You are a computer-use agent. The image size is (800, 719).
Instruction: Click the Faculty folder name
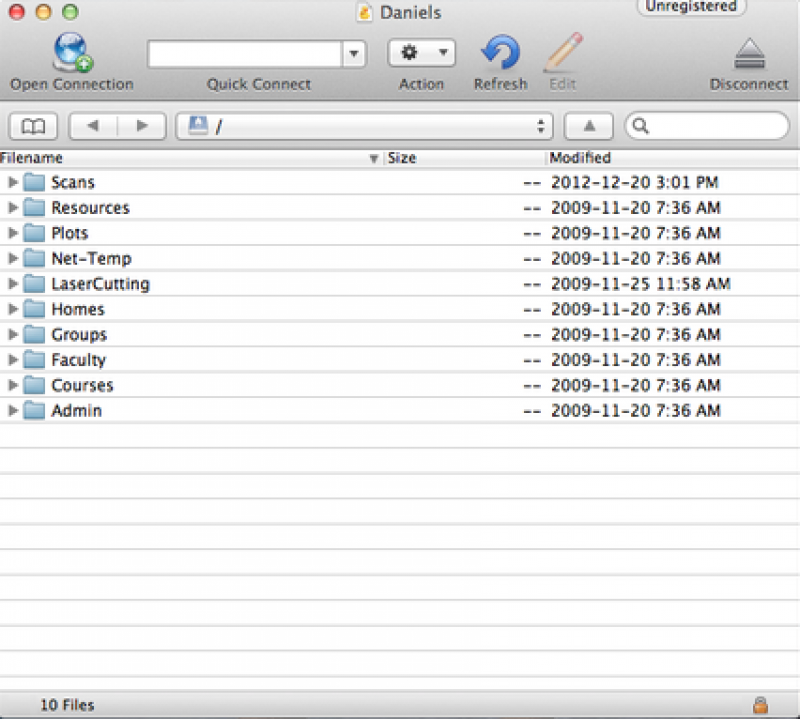pos(79,360)
